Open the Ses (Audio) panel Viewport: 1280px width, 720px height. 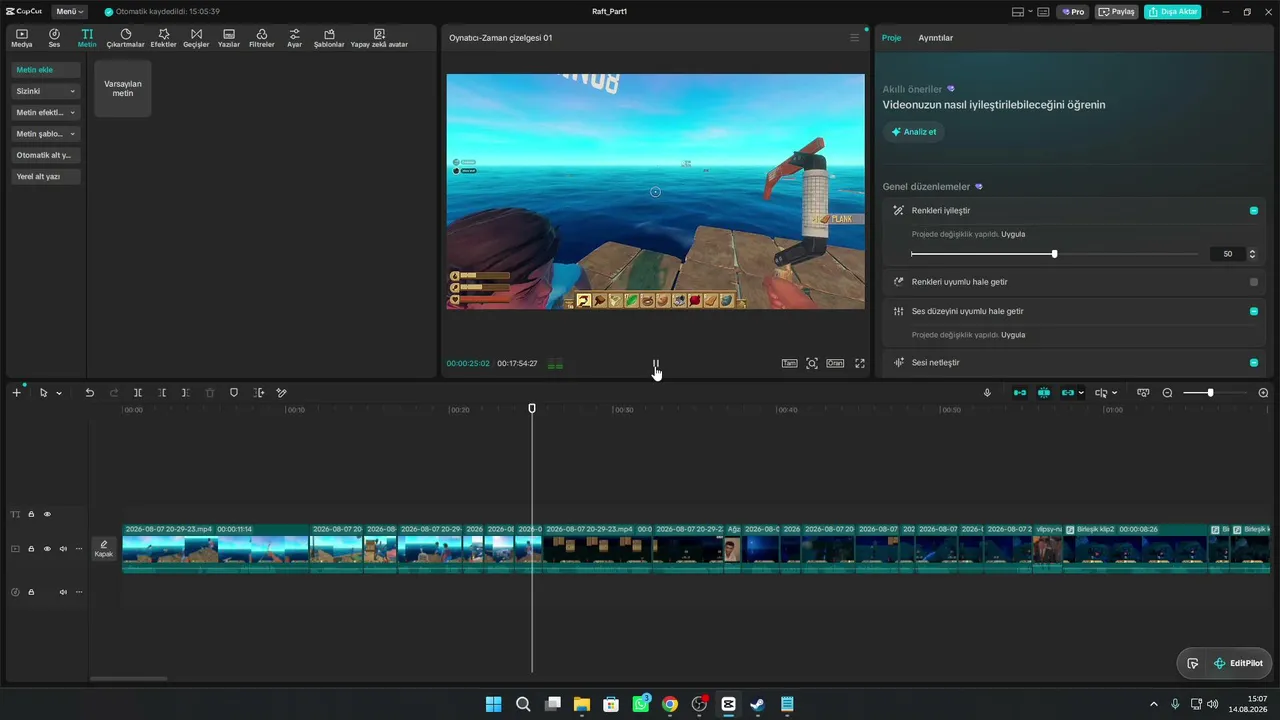[x=54, y=38]
